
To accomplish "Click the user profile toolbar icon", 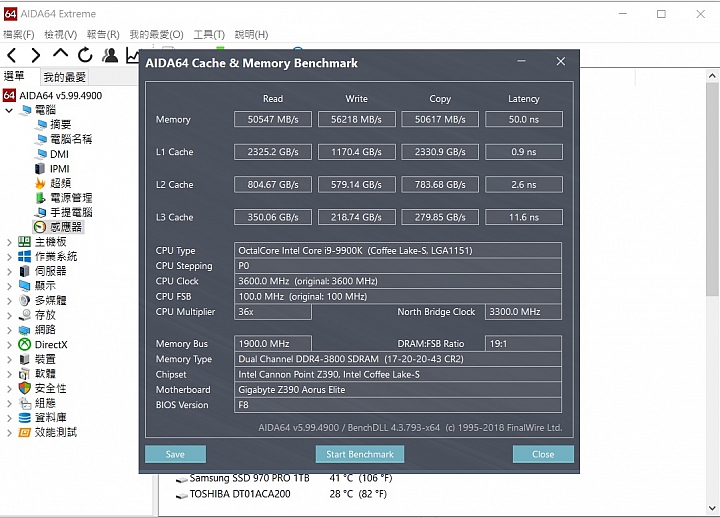I will [x=110, y=56].
